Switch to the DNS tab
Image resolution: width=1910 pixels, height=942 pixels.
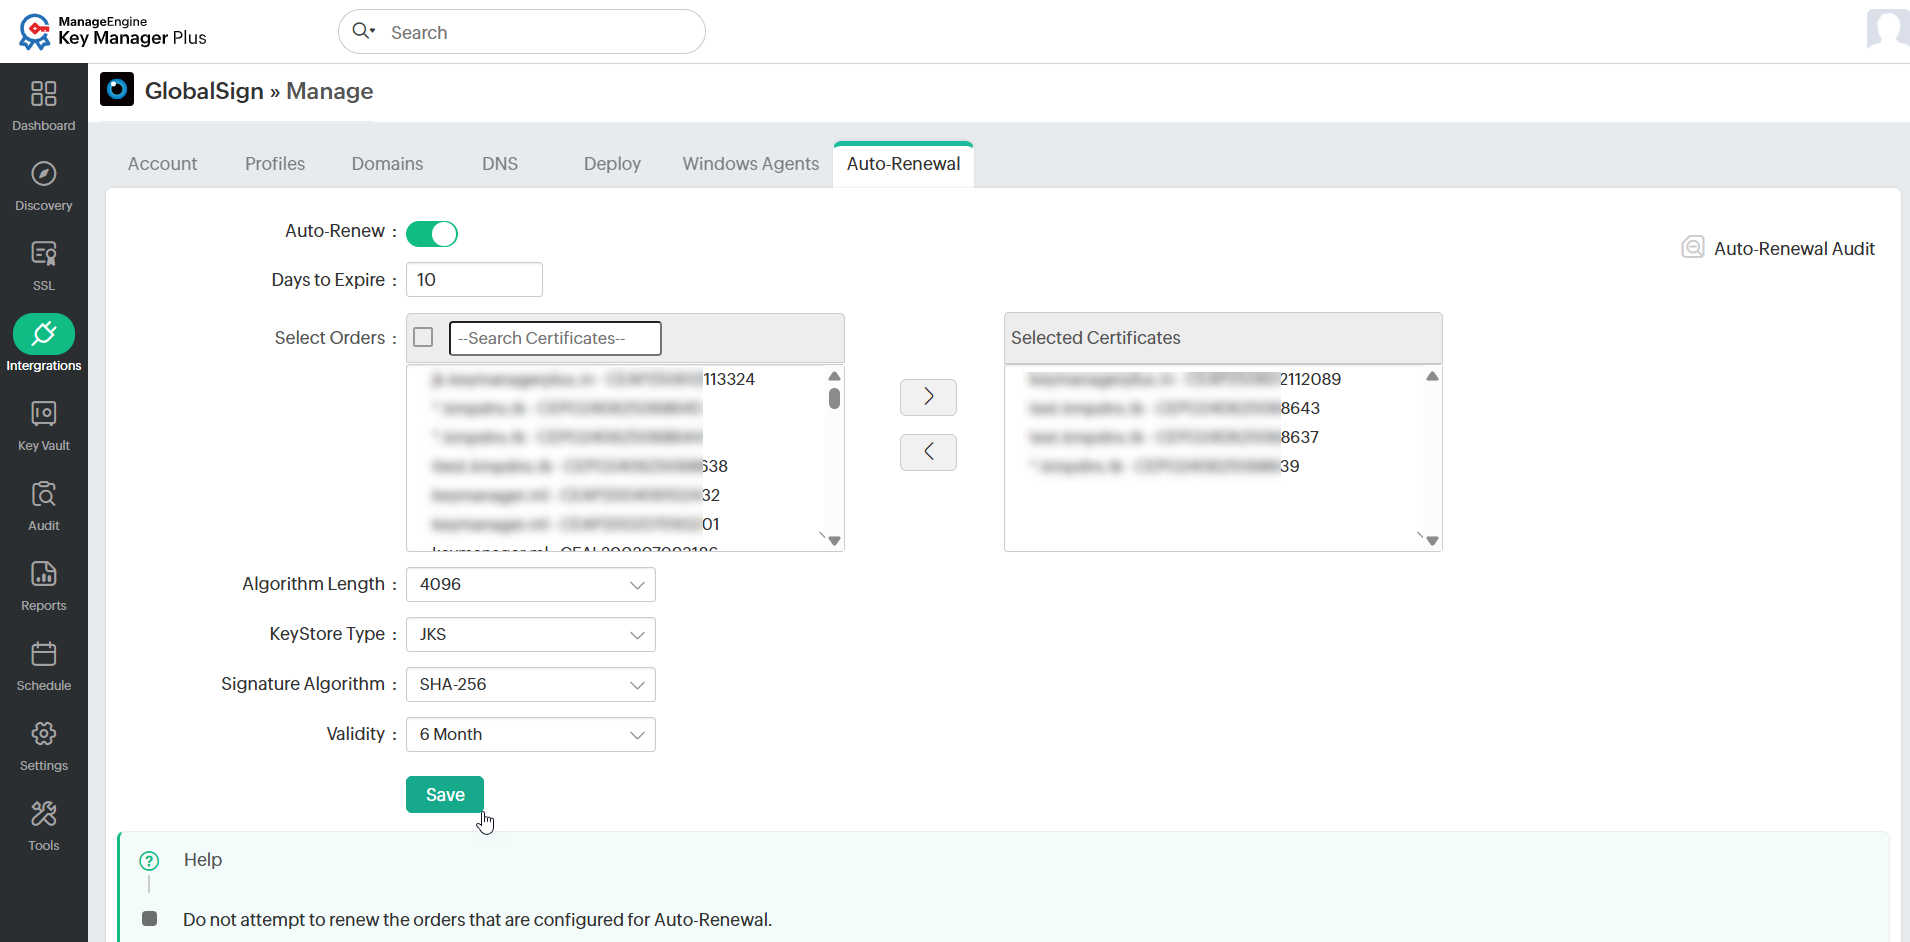[x=500, y=164]
